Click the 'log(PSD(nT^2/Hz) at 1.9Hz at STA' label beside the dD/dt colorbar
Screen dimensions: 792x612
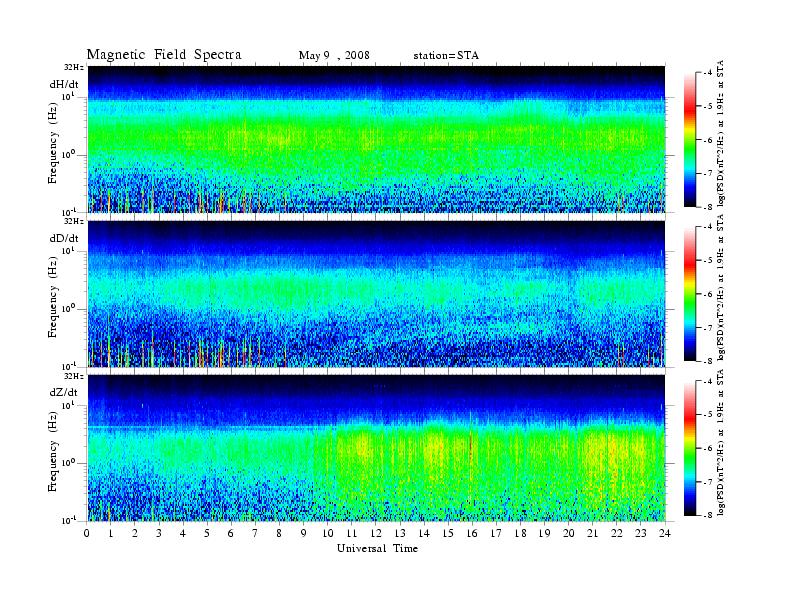click(x=721, y=288)
